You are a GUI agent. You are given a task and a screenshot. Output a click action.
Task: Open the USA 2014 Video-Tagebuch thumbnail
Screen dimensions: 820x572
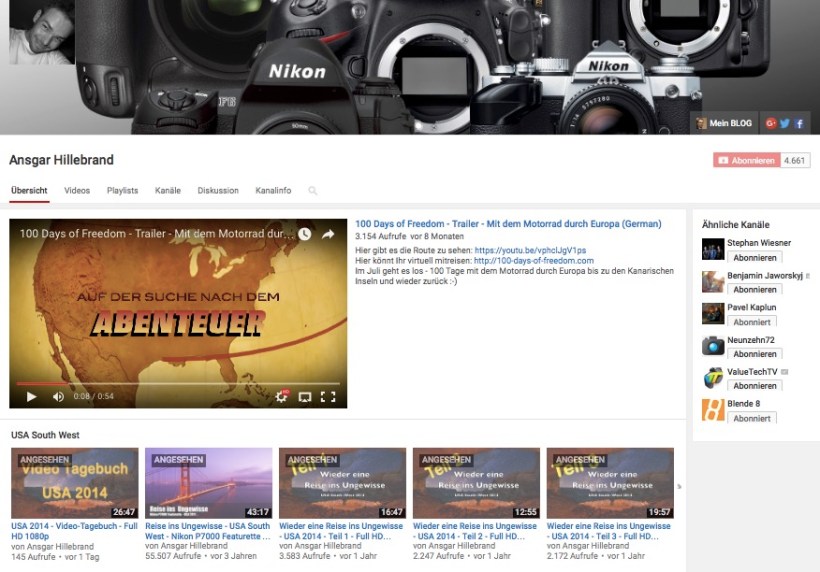tap(75, 483)
